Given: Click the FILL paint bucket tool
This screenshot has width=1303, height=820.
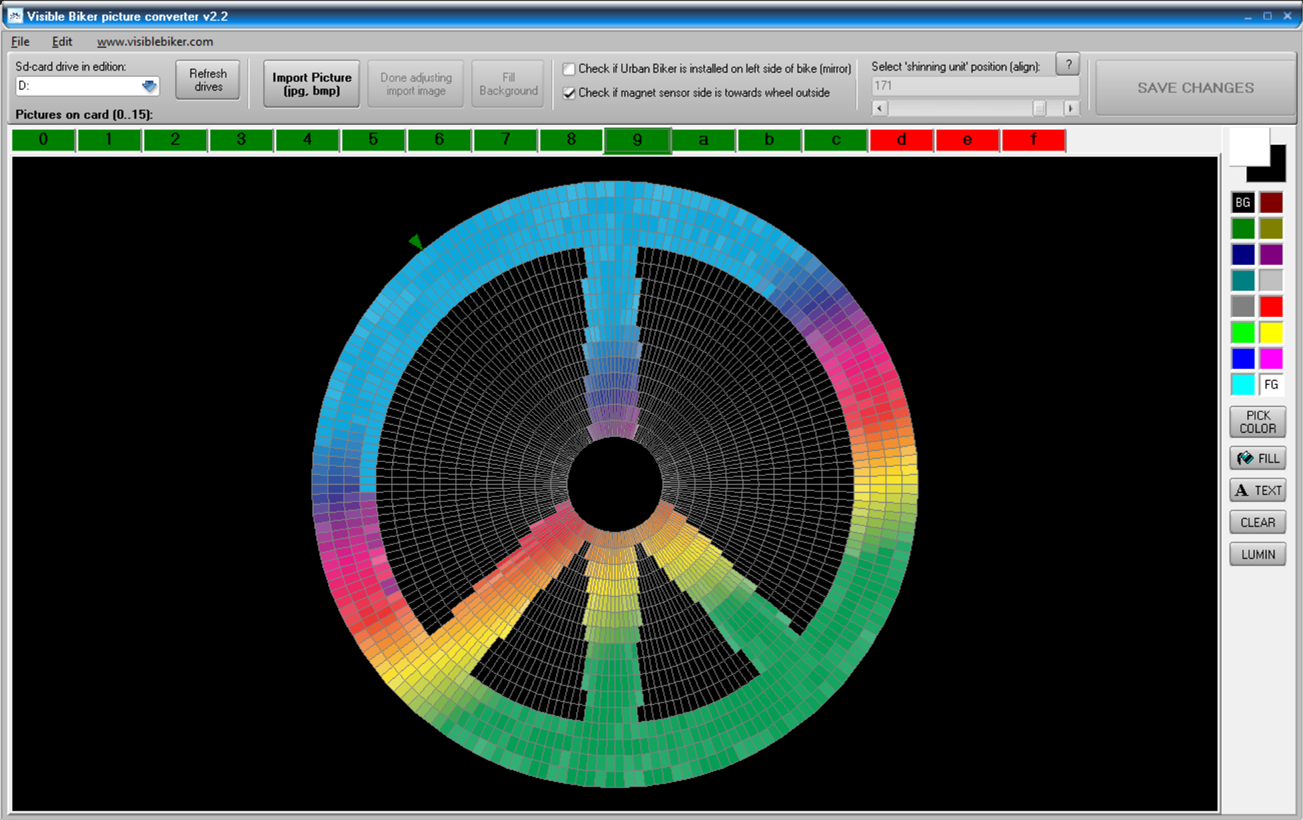Looking at the screenshot, I should click(1257, 458).
